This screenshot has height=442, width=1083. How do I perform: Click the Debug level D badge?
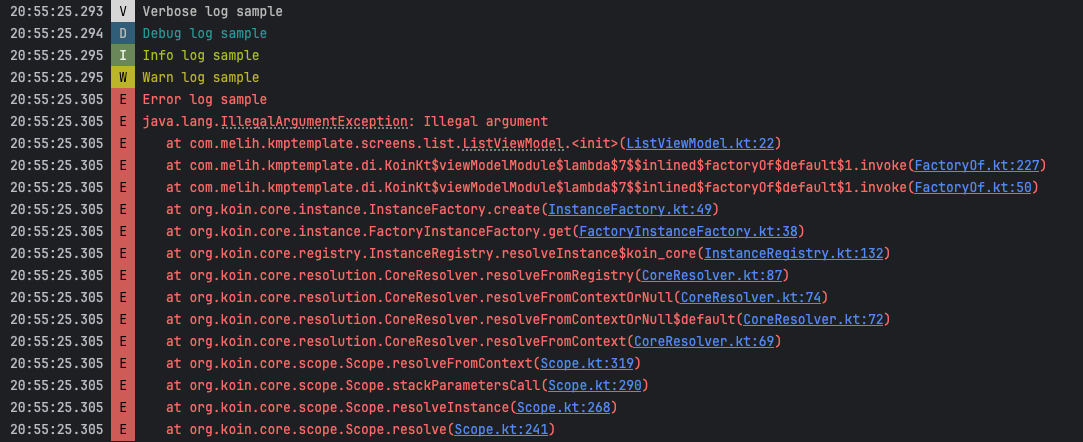(x=122, y=34)
